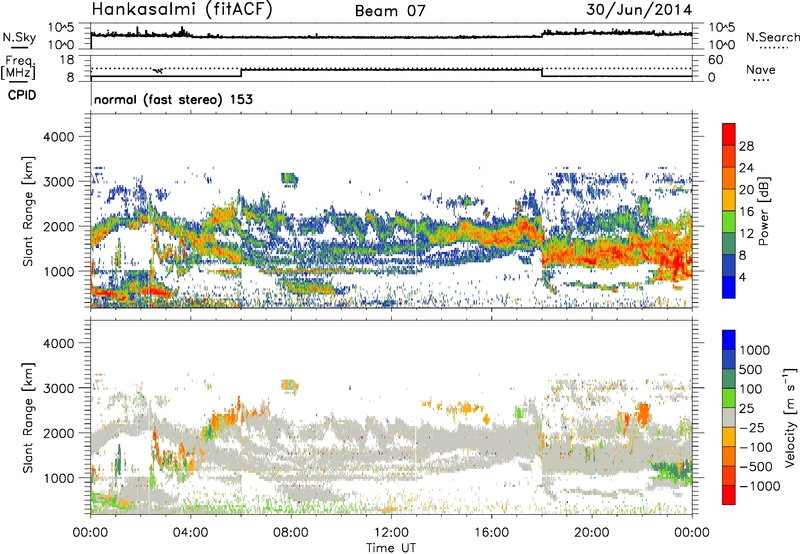
Task: Click the 'N.Sky' axis label
Action: (x=19, y=37)
